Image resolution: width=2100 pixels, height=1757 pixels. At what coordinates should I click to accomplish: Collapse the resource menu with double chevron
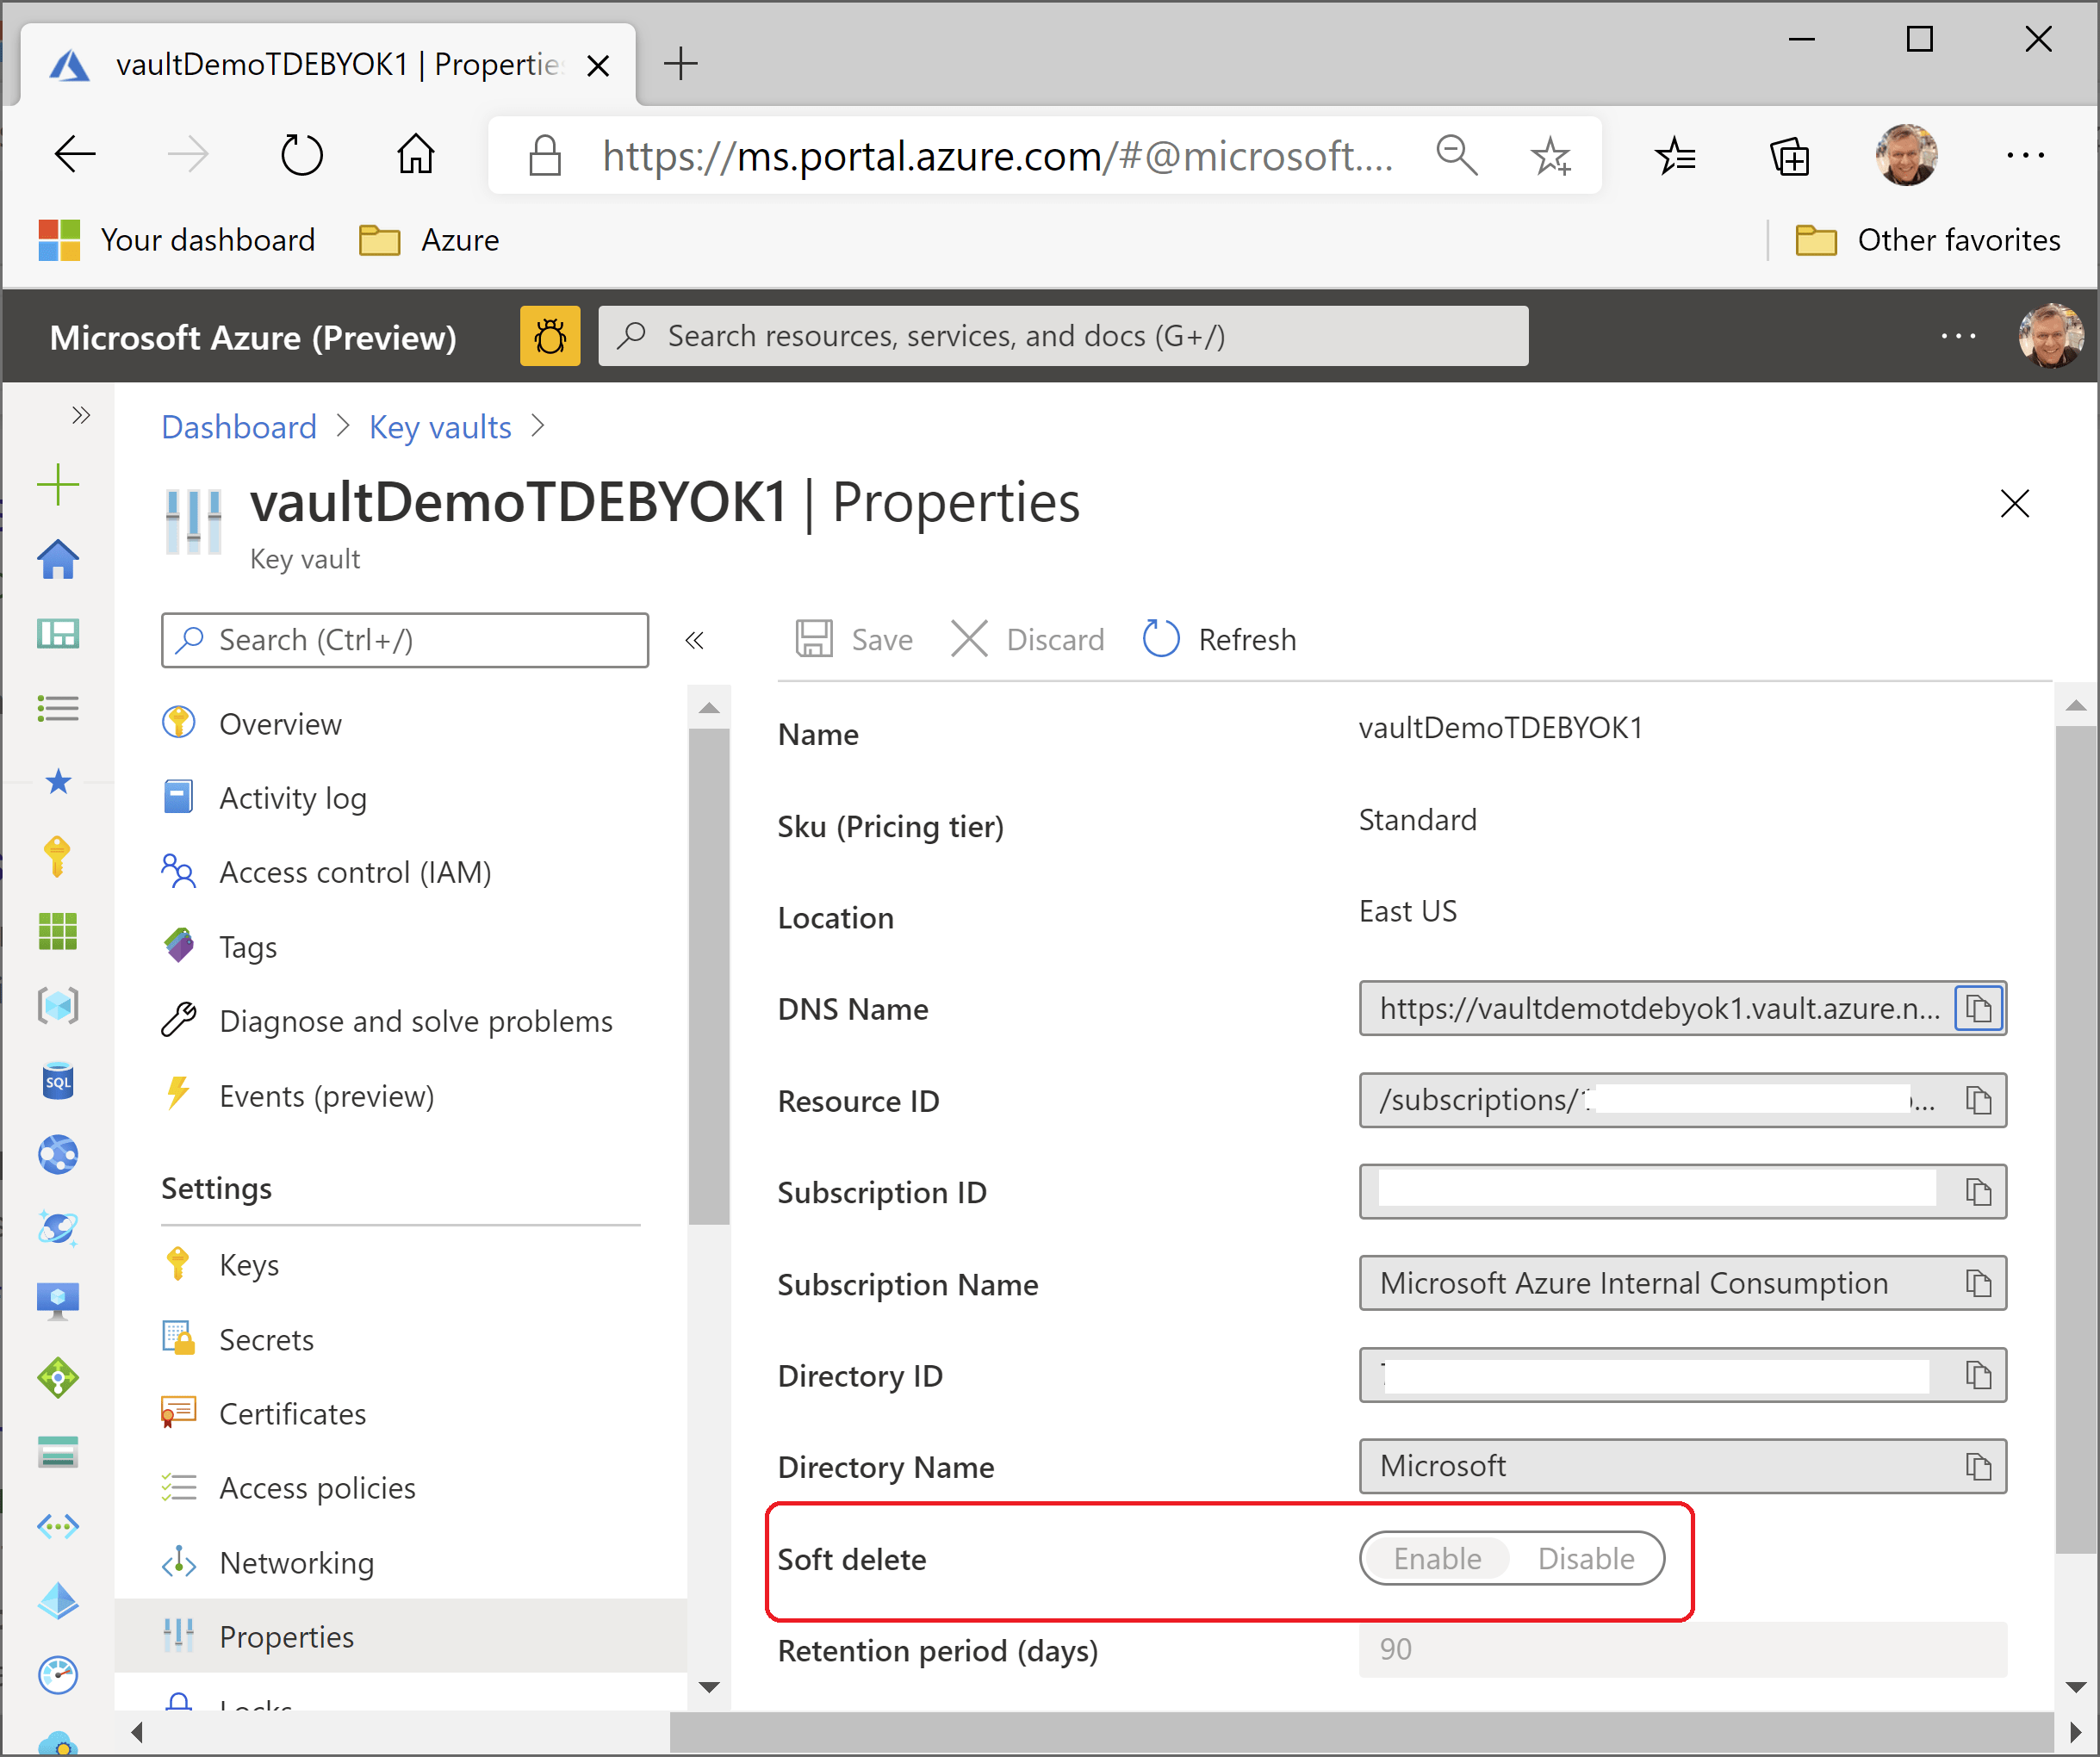694,640
